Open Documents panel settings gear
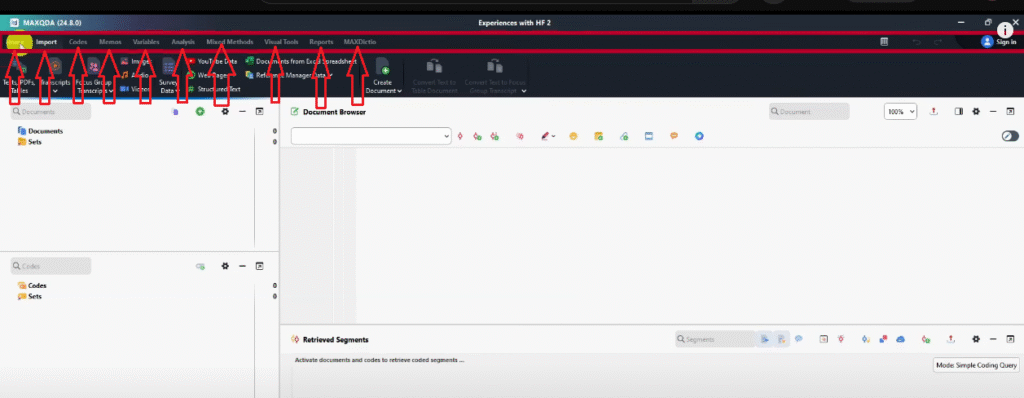The image size is (1024, 398). click(225, 112)
